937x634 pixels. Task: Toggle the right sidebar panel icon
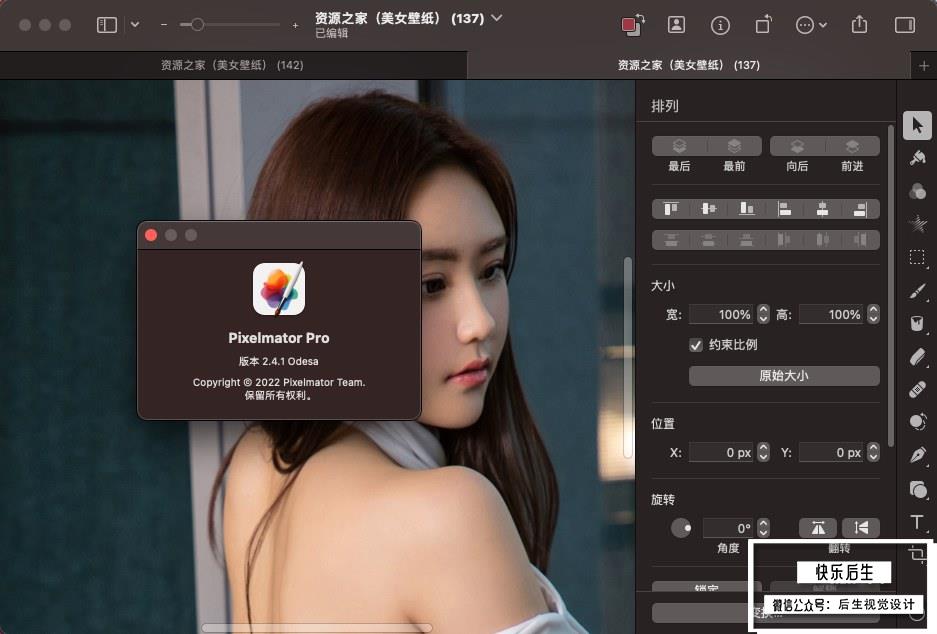[905, 24]
